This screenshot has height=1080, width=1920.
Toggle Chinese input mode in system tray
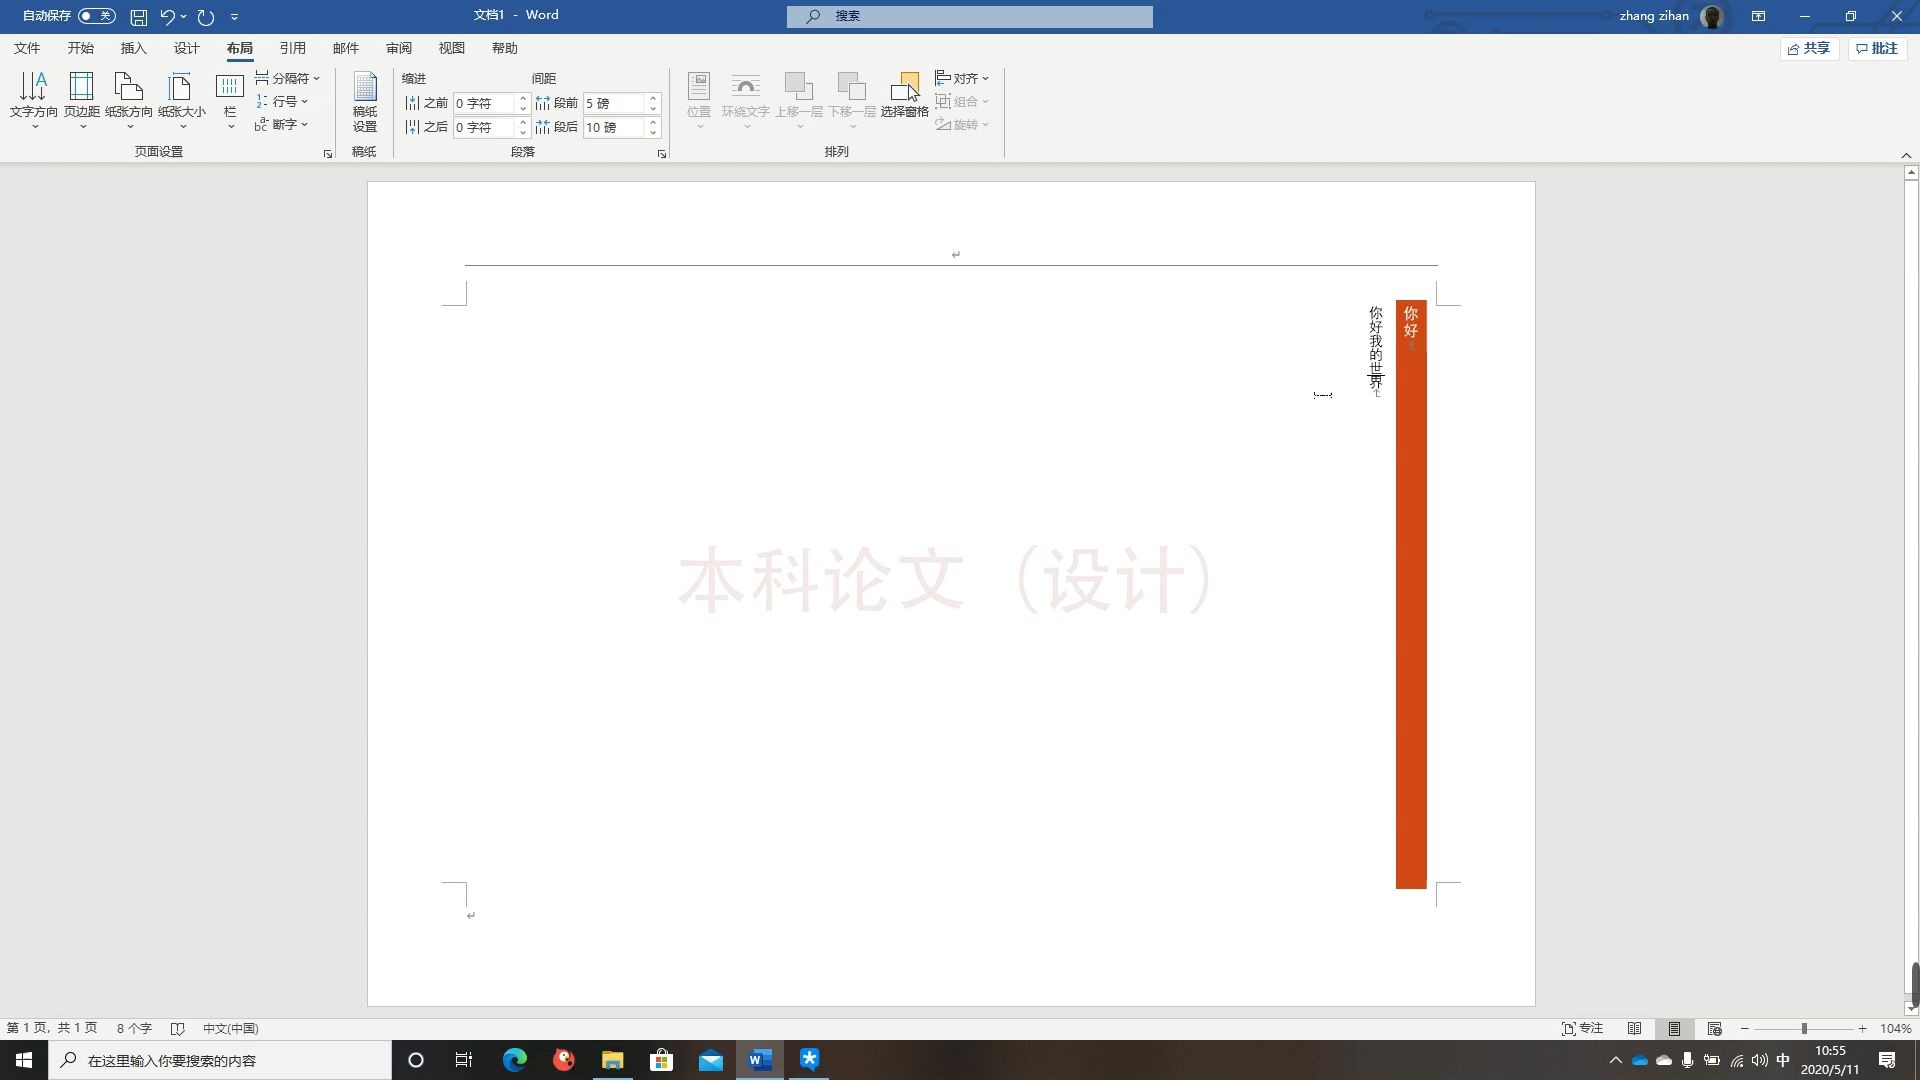pyautogui.click(x=1781, y=1060)
